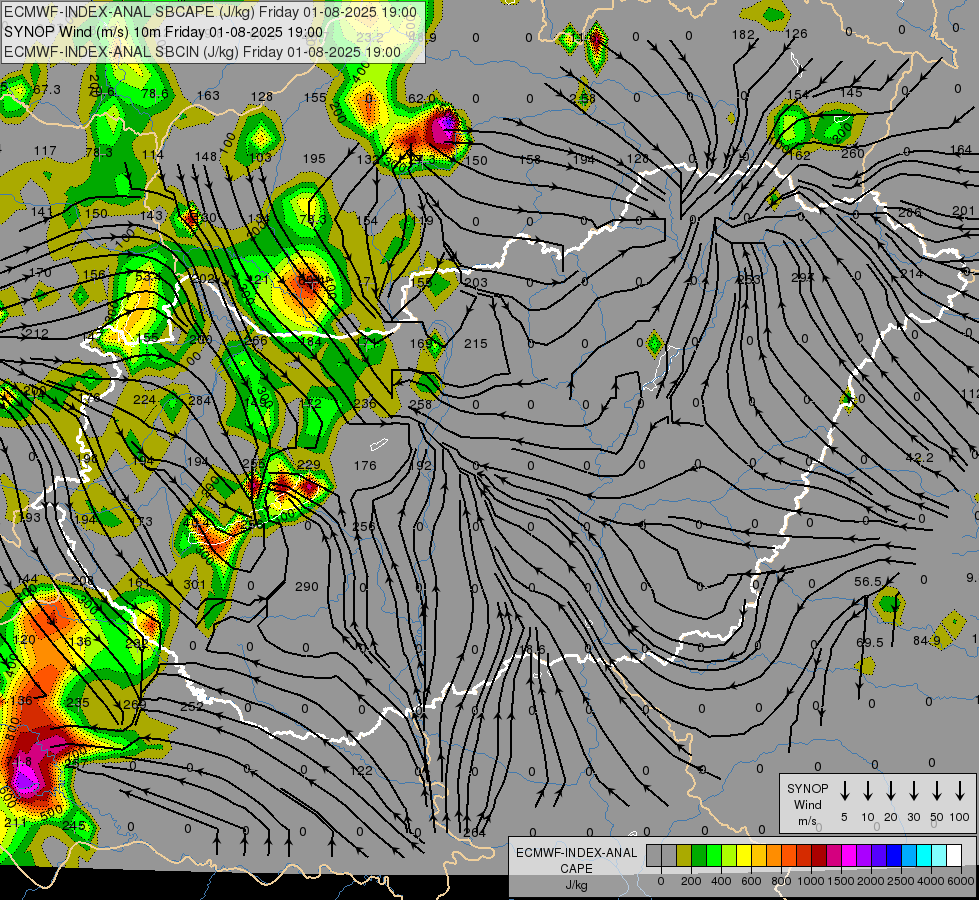979x900 pixels.
Task: Click map value 69.5
Action: 870,643
